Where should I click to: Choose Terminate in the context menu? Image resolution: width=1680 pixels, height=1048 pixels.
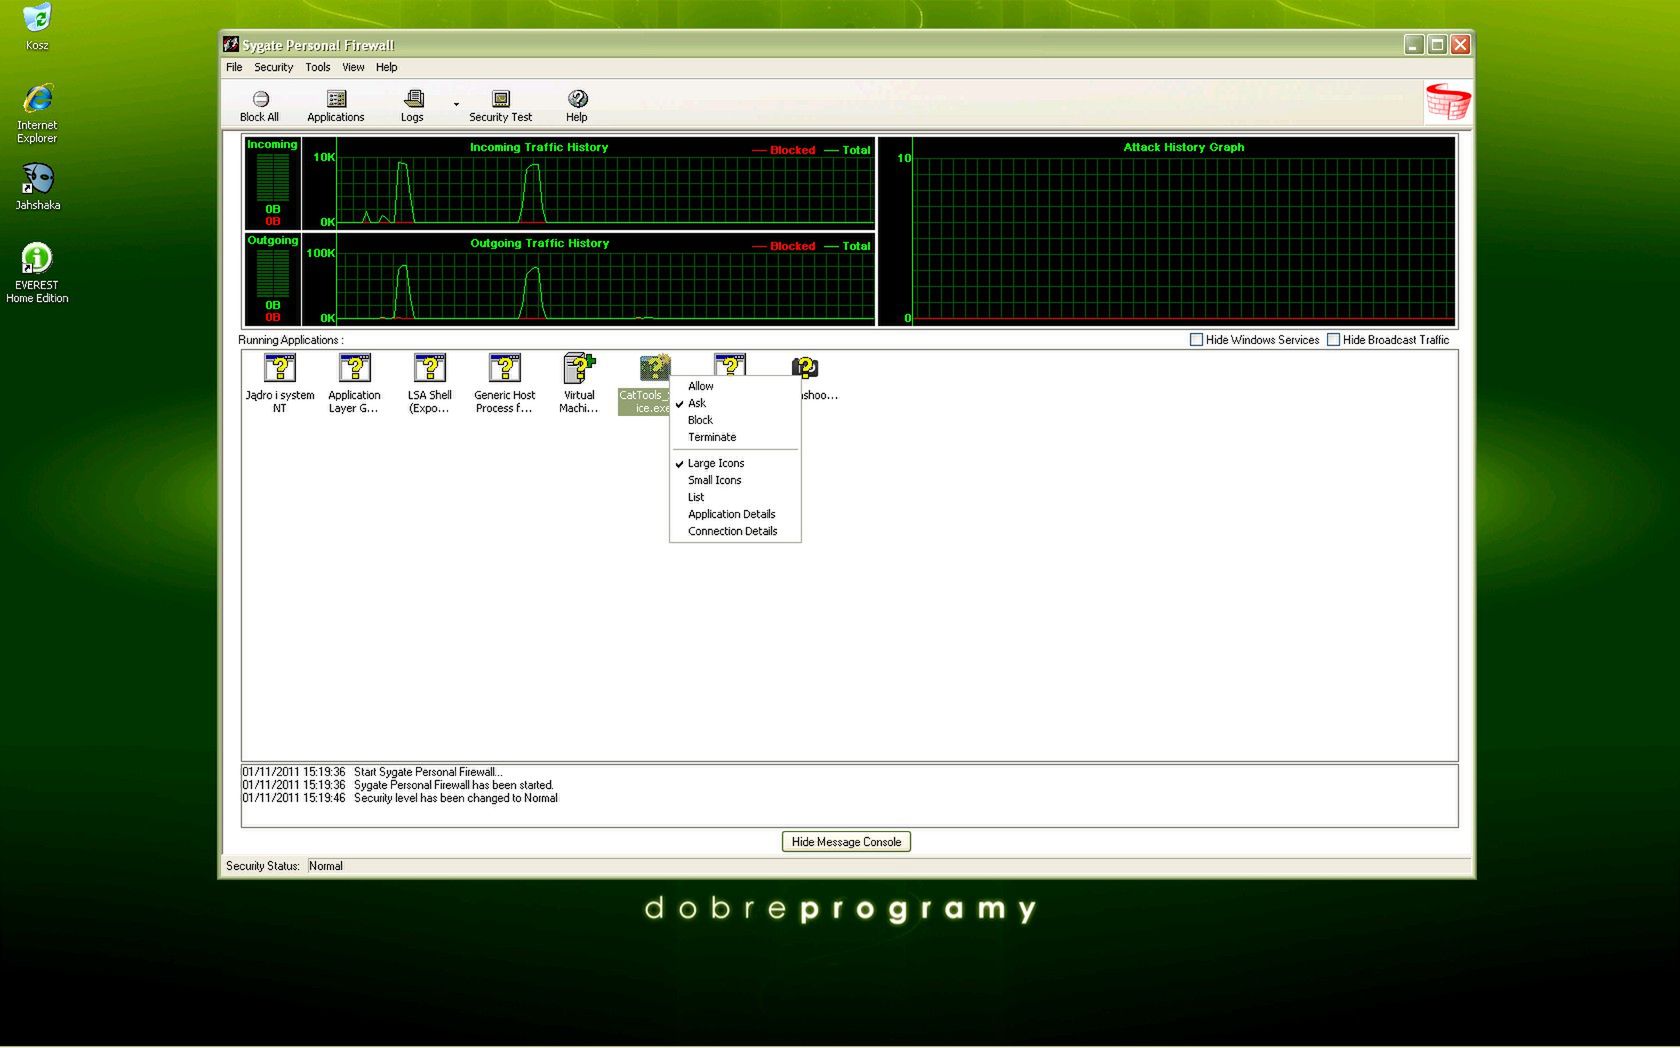pos(735,437)
